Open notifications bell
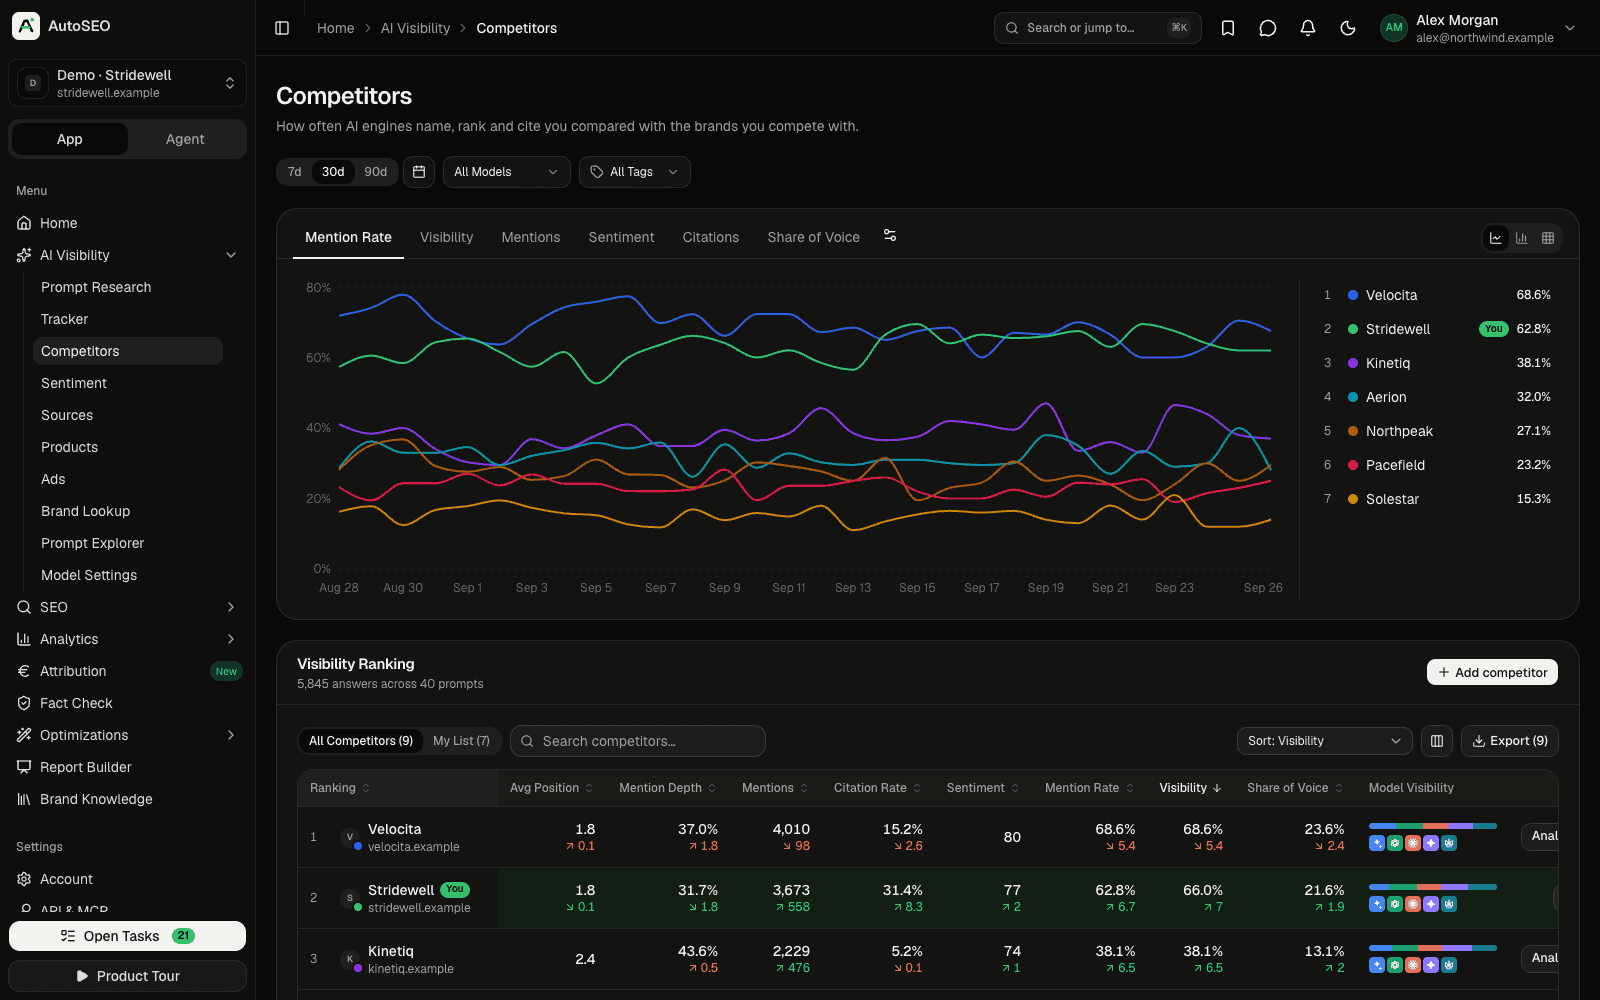The height and width of the screenshot is (1000, 1600). click(x=1308, y=28)
